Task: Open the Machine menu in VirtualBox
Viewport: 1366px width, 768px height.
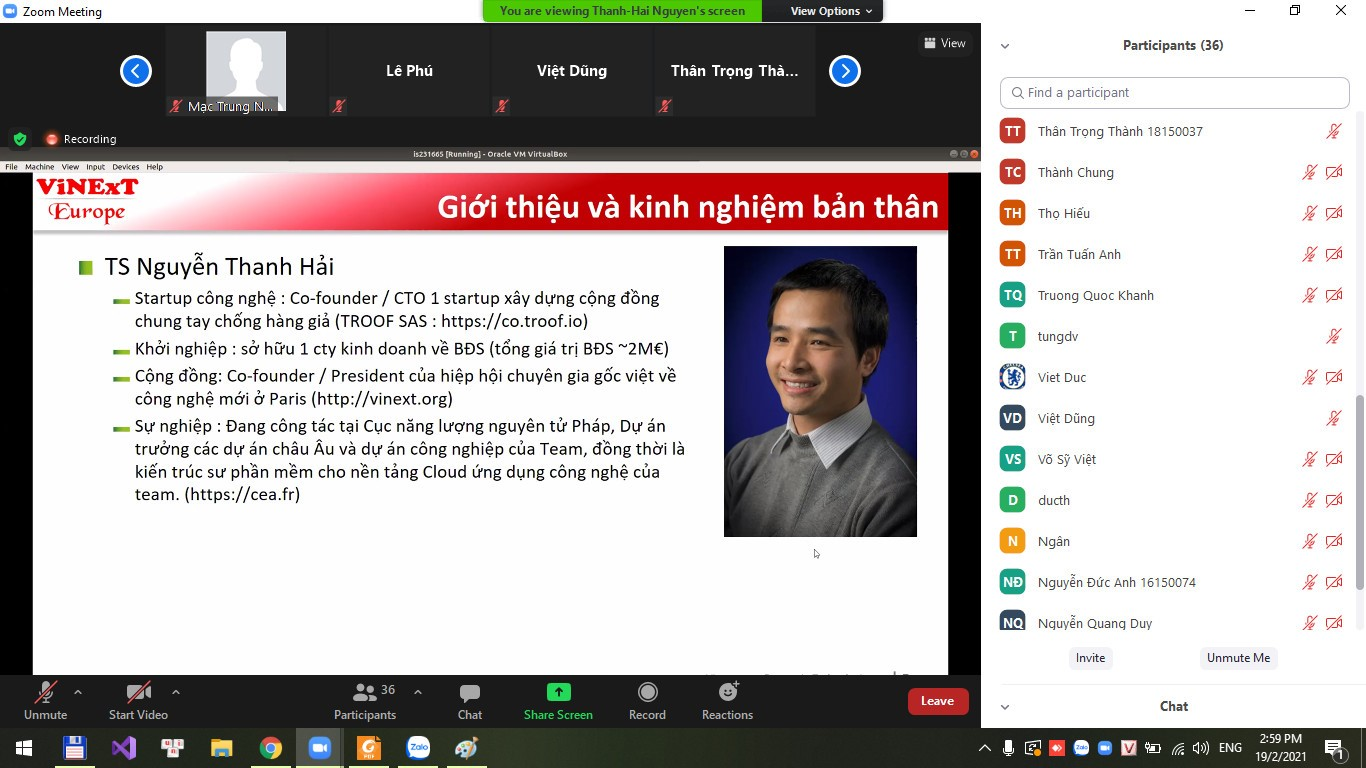Action: coord(40,167)
